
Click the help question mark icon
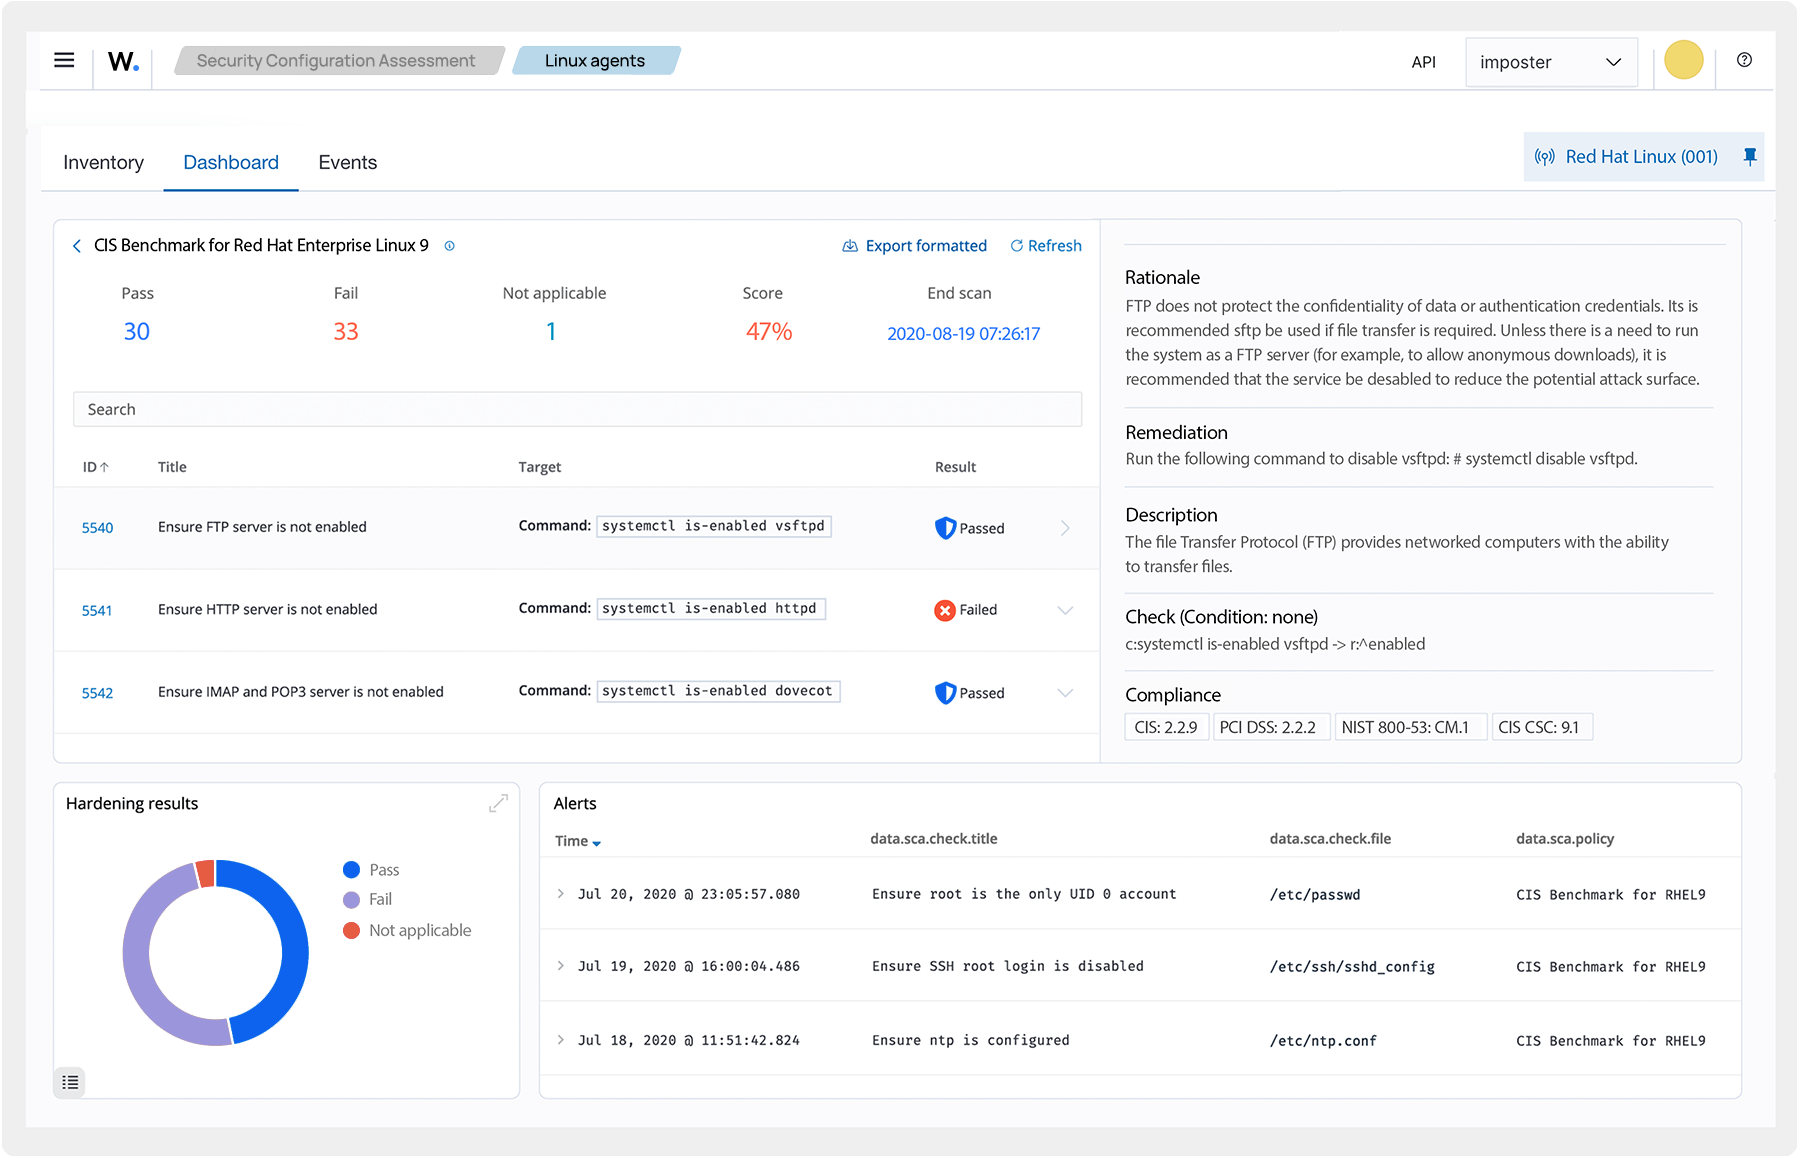coord(1744,61)
